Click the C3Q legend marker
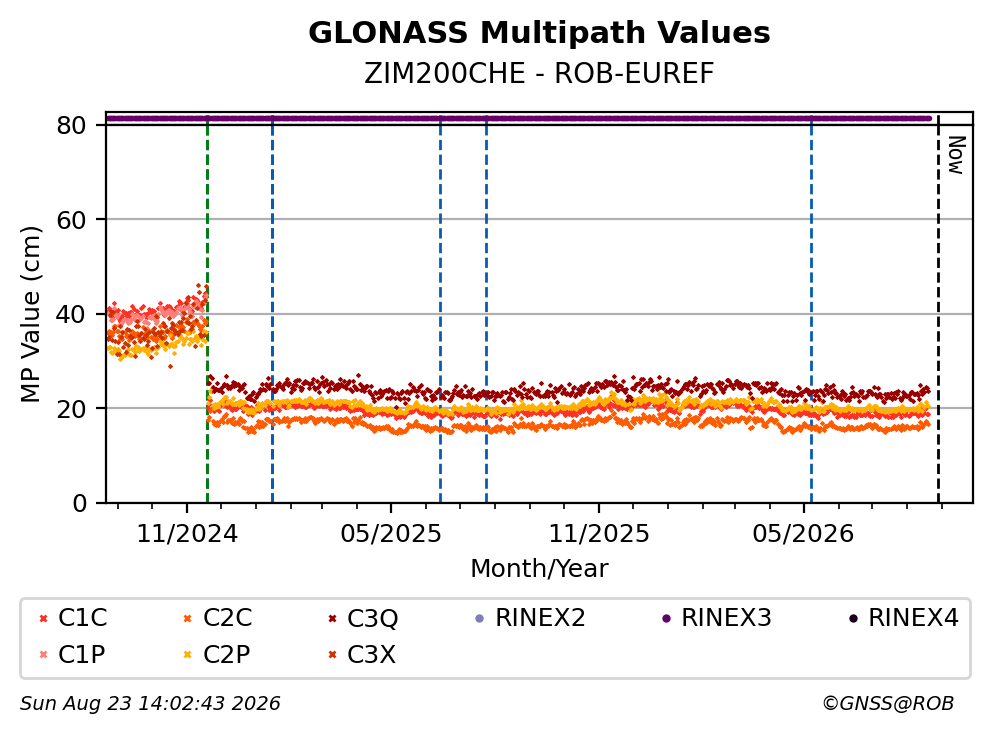 pyautogui.click(x=332, y=618)
